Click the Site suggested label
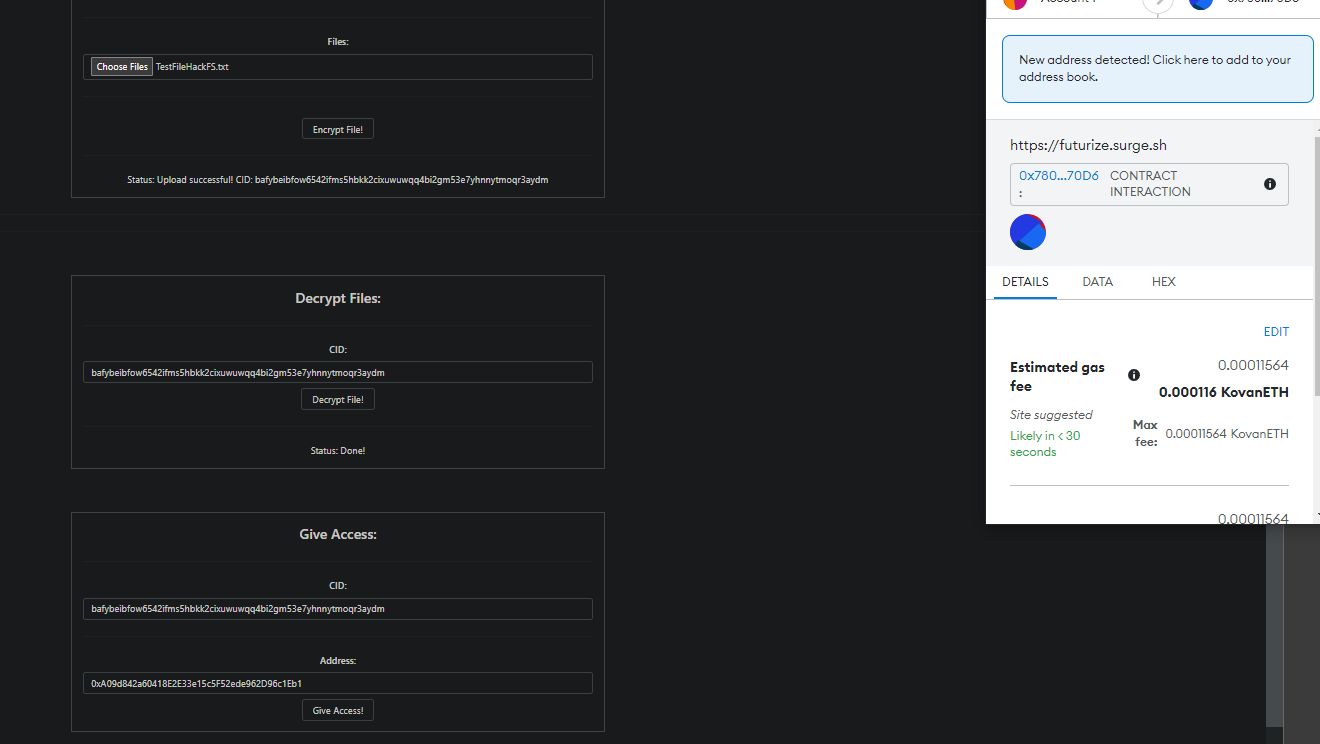Image resolution: width=1320 pixels, height=744 pixels. point(1051,415)
